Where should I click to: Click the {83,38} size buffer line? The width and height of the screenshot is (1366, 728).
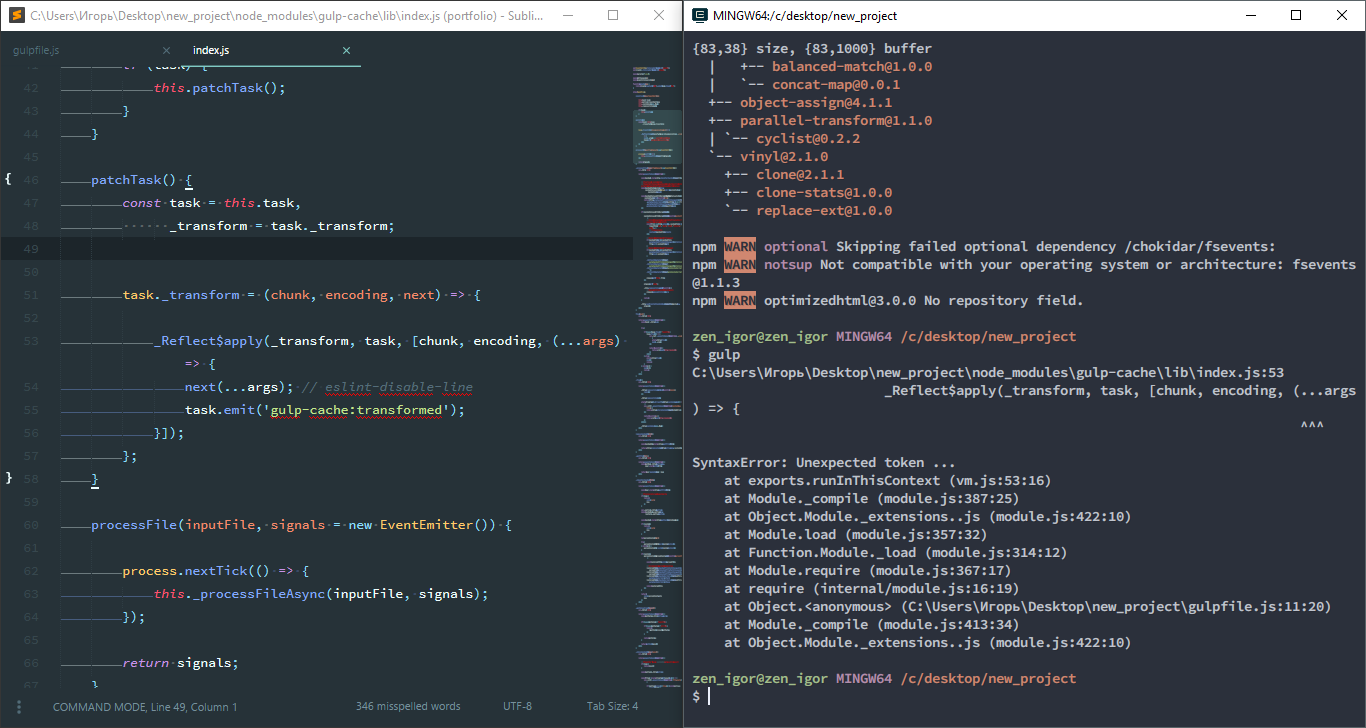[812, 49]
